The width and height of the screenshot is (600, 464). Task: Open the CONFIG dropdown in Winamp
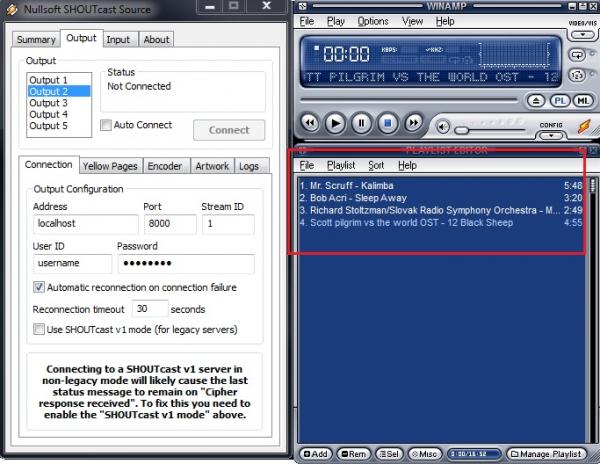[x=551, y=135]
